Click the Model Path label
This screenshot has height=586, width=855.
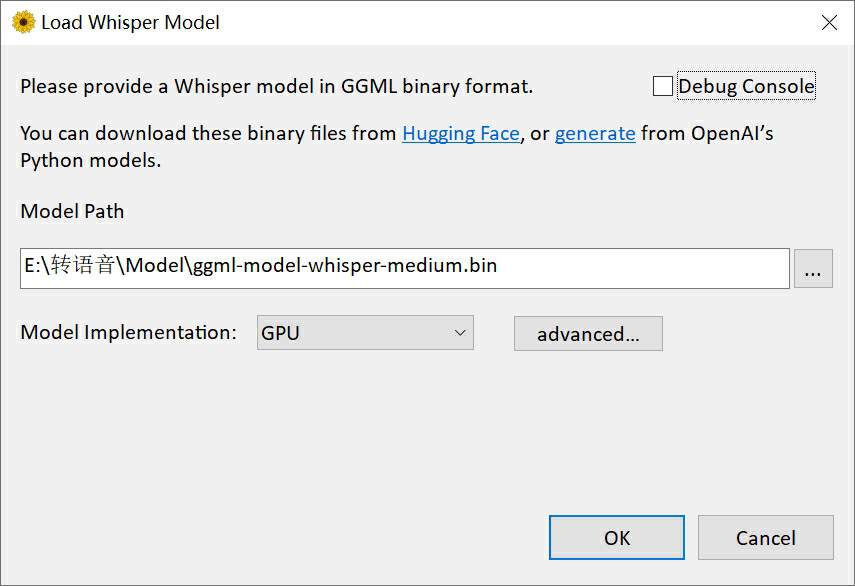tap(72, 211)
